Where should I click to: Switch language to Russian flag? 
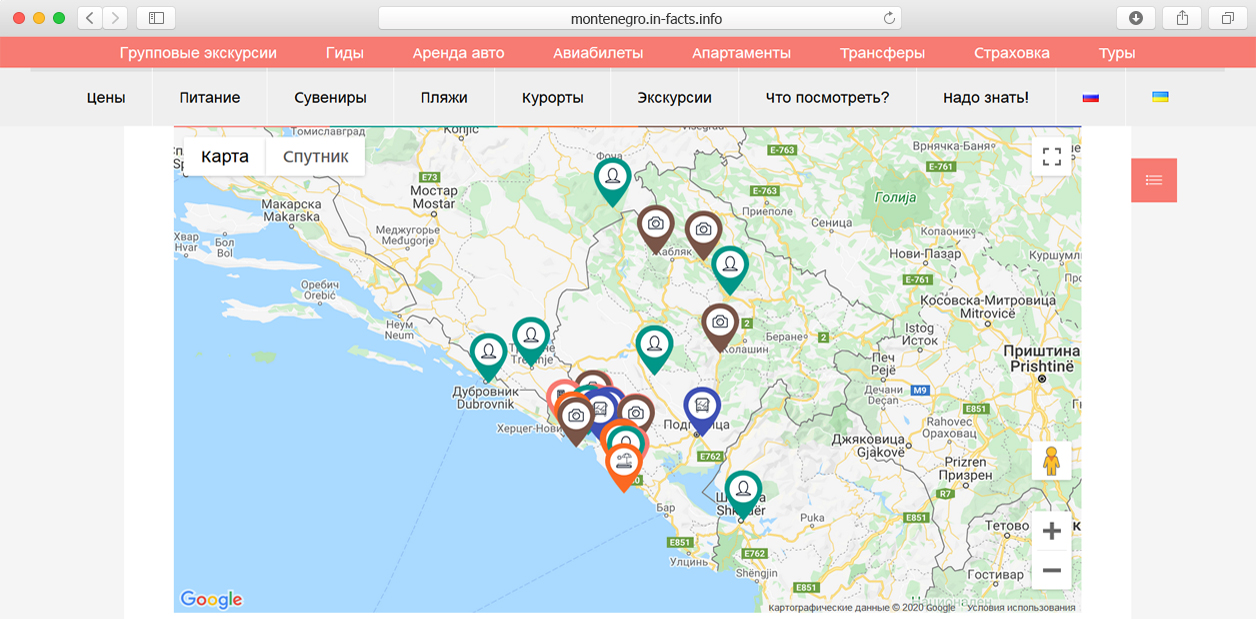1090,98
